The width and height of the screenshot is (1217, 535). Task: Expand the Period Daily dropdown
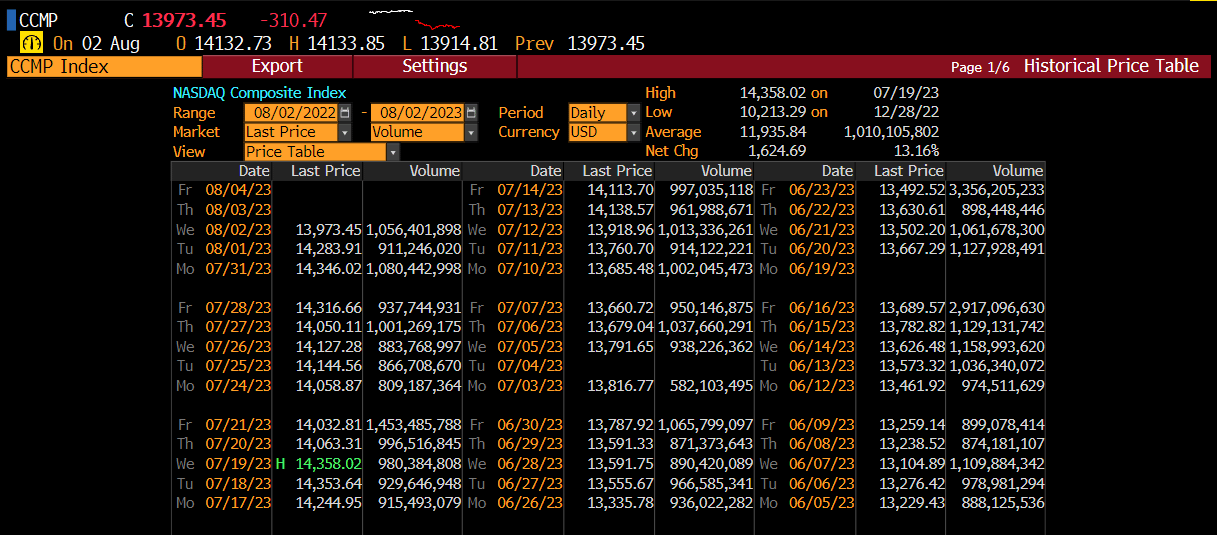(x=632, y=113)
